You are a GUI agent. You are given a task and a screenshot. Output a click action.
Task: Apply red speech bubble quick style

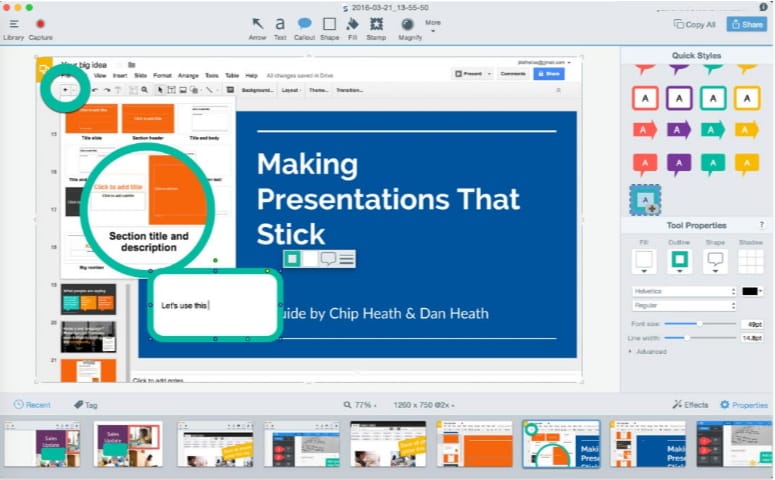645,164
